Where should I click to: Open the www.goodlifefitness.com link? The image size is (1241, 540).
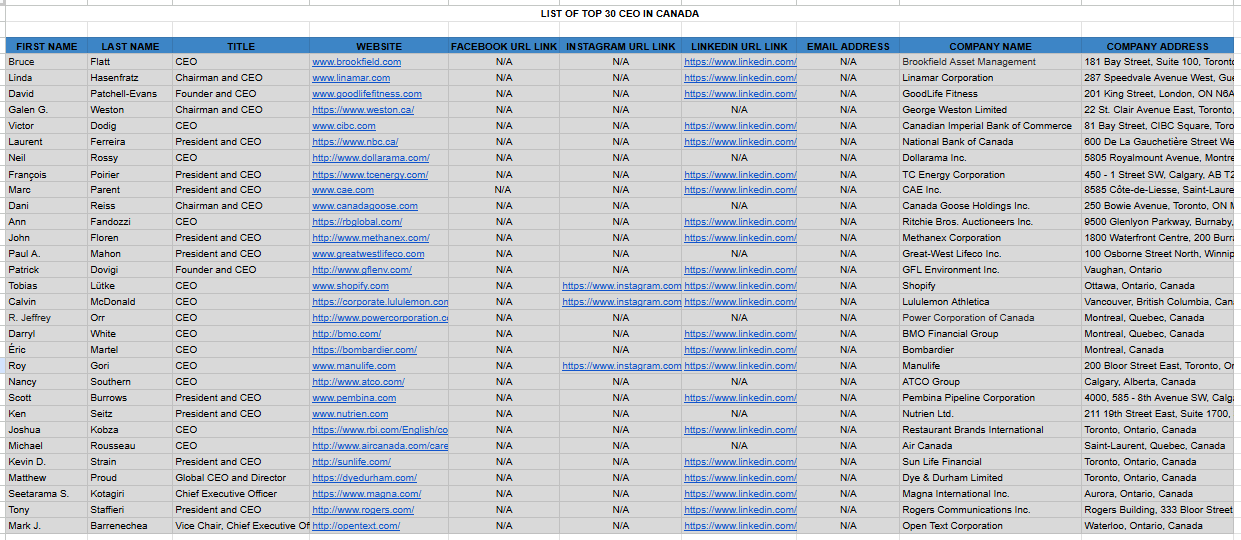click(367, 94)
